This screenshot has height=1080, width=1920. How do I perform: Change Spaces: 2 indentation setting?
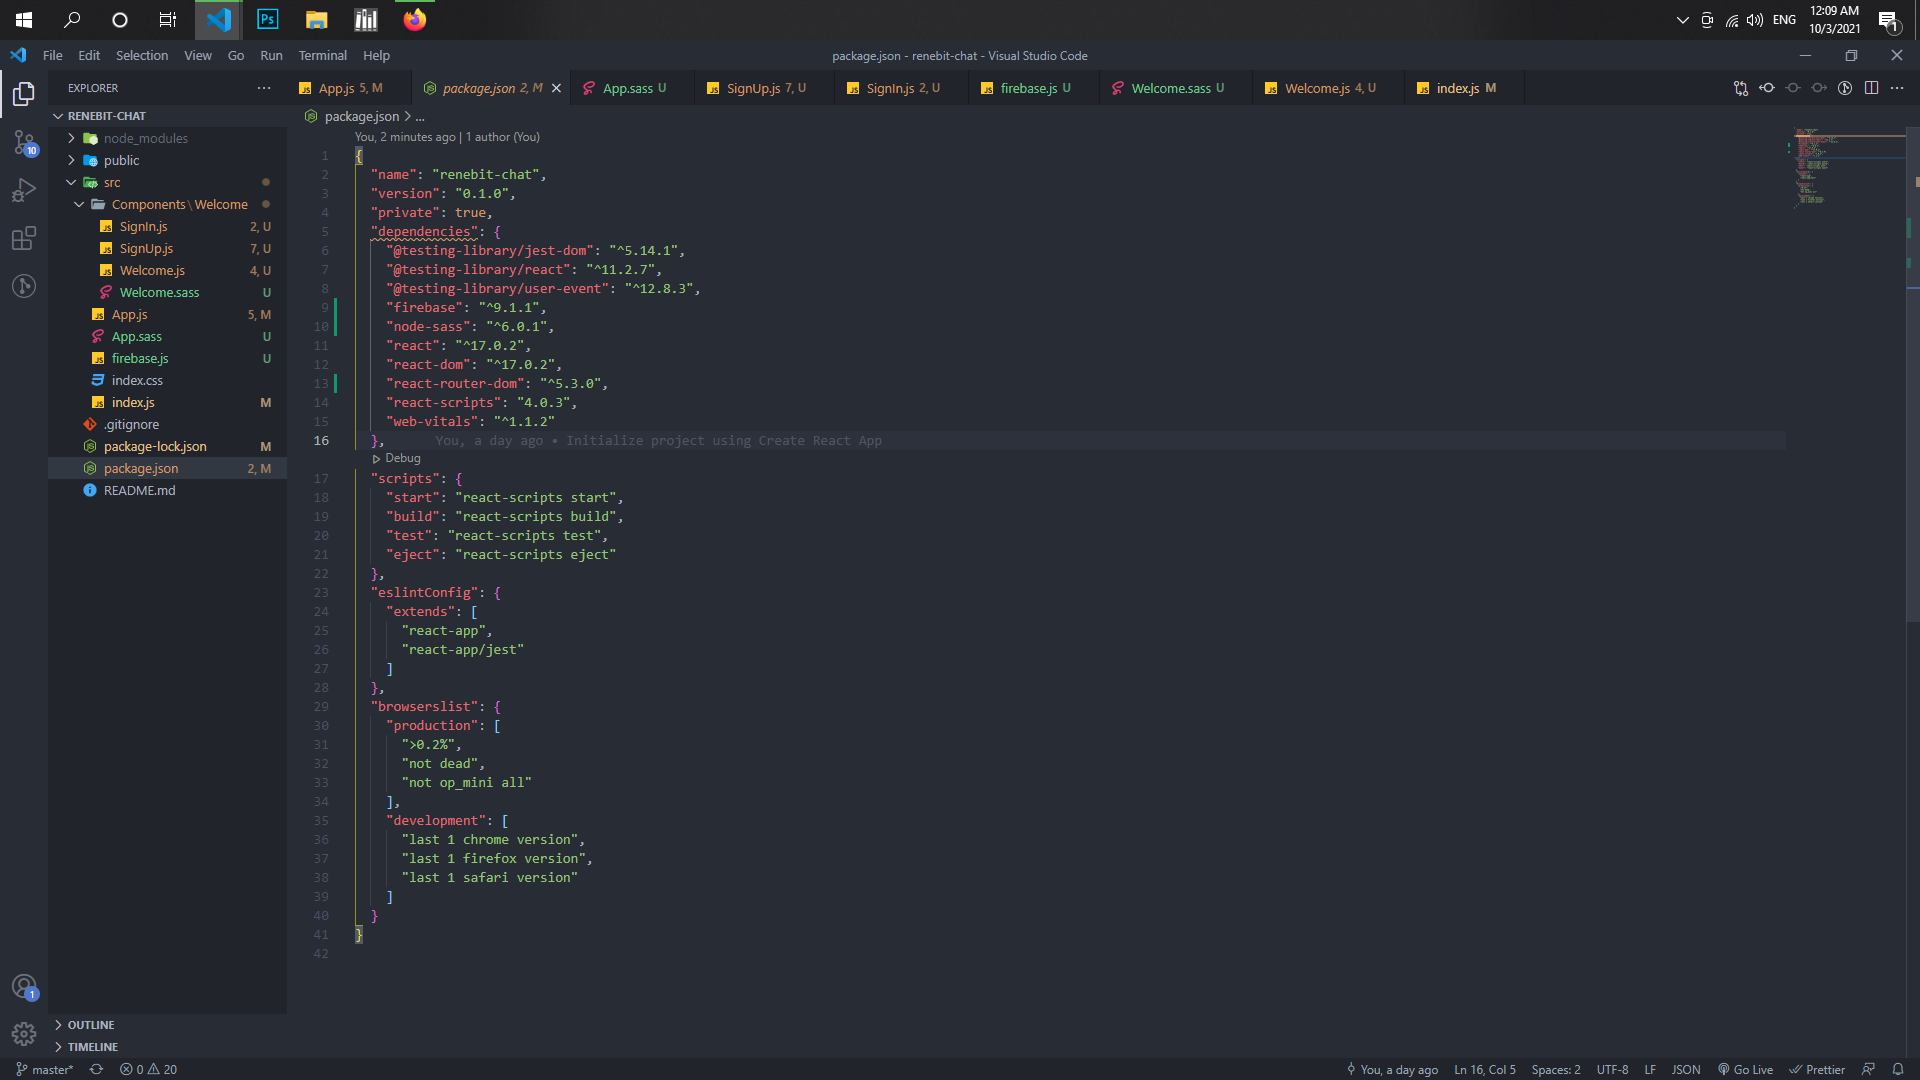(x=1556, y=1069)
